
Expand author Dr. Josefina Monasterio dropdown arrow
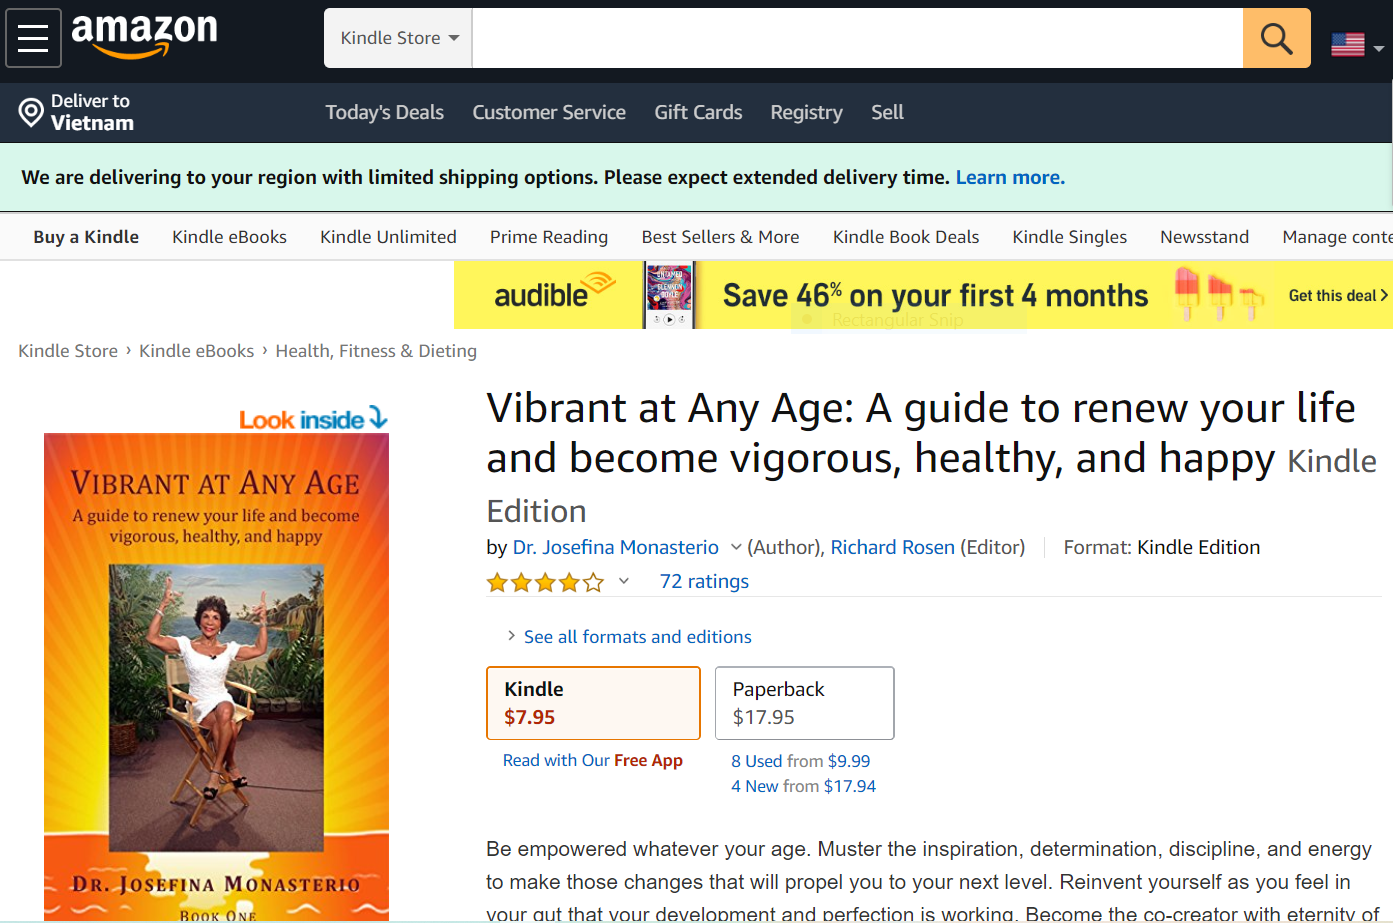tap(736, 547)
